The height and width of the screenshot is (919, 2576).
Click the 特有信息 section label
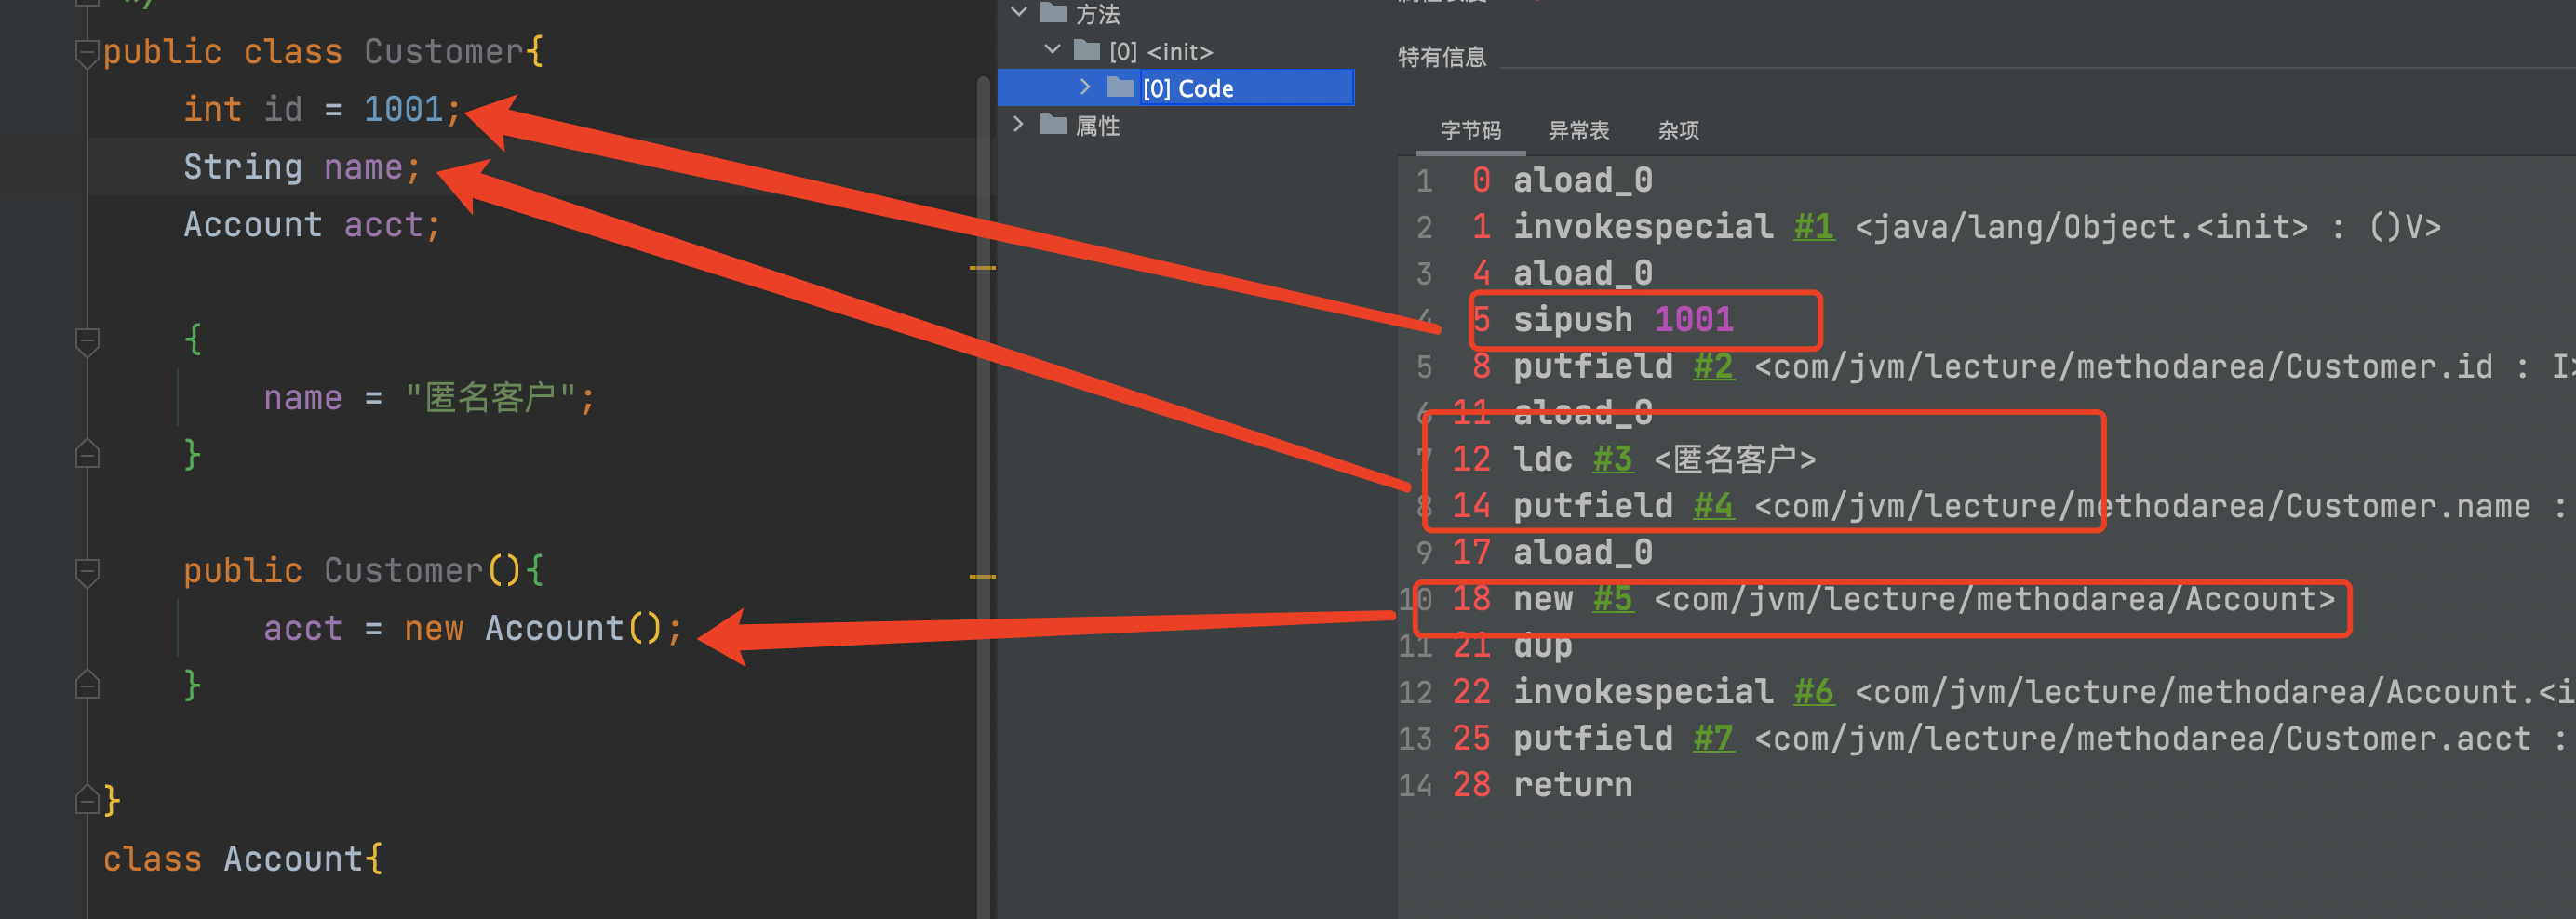[1441, 57]
